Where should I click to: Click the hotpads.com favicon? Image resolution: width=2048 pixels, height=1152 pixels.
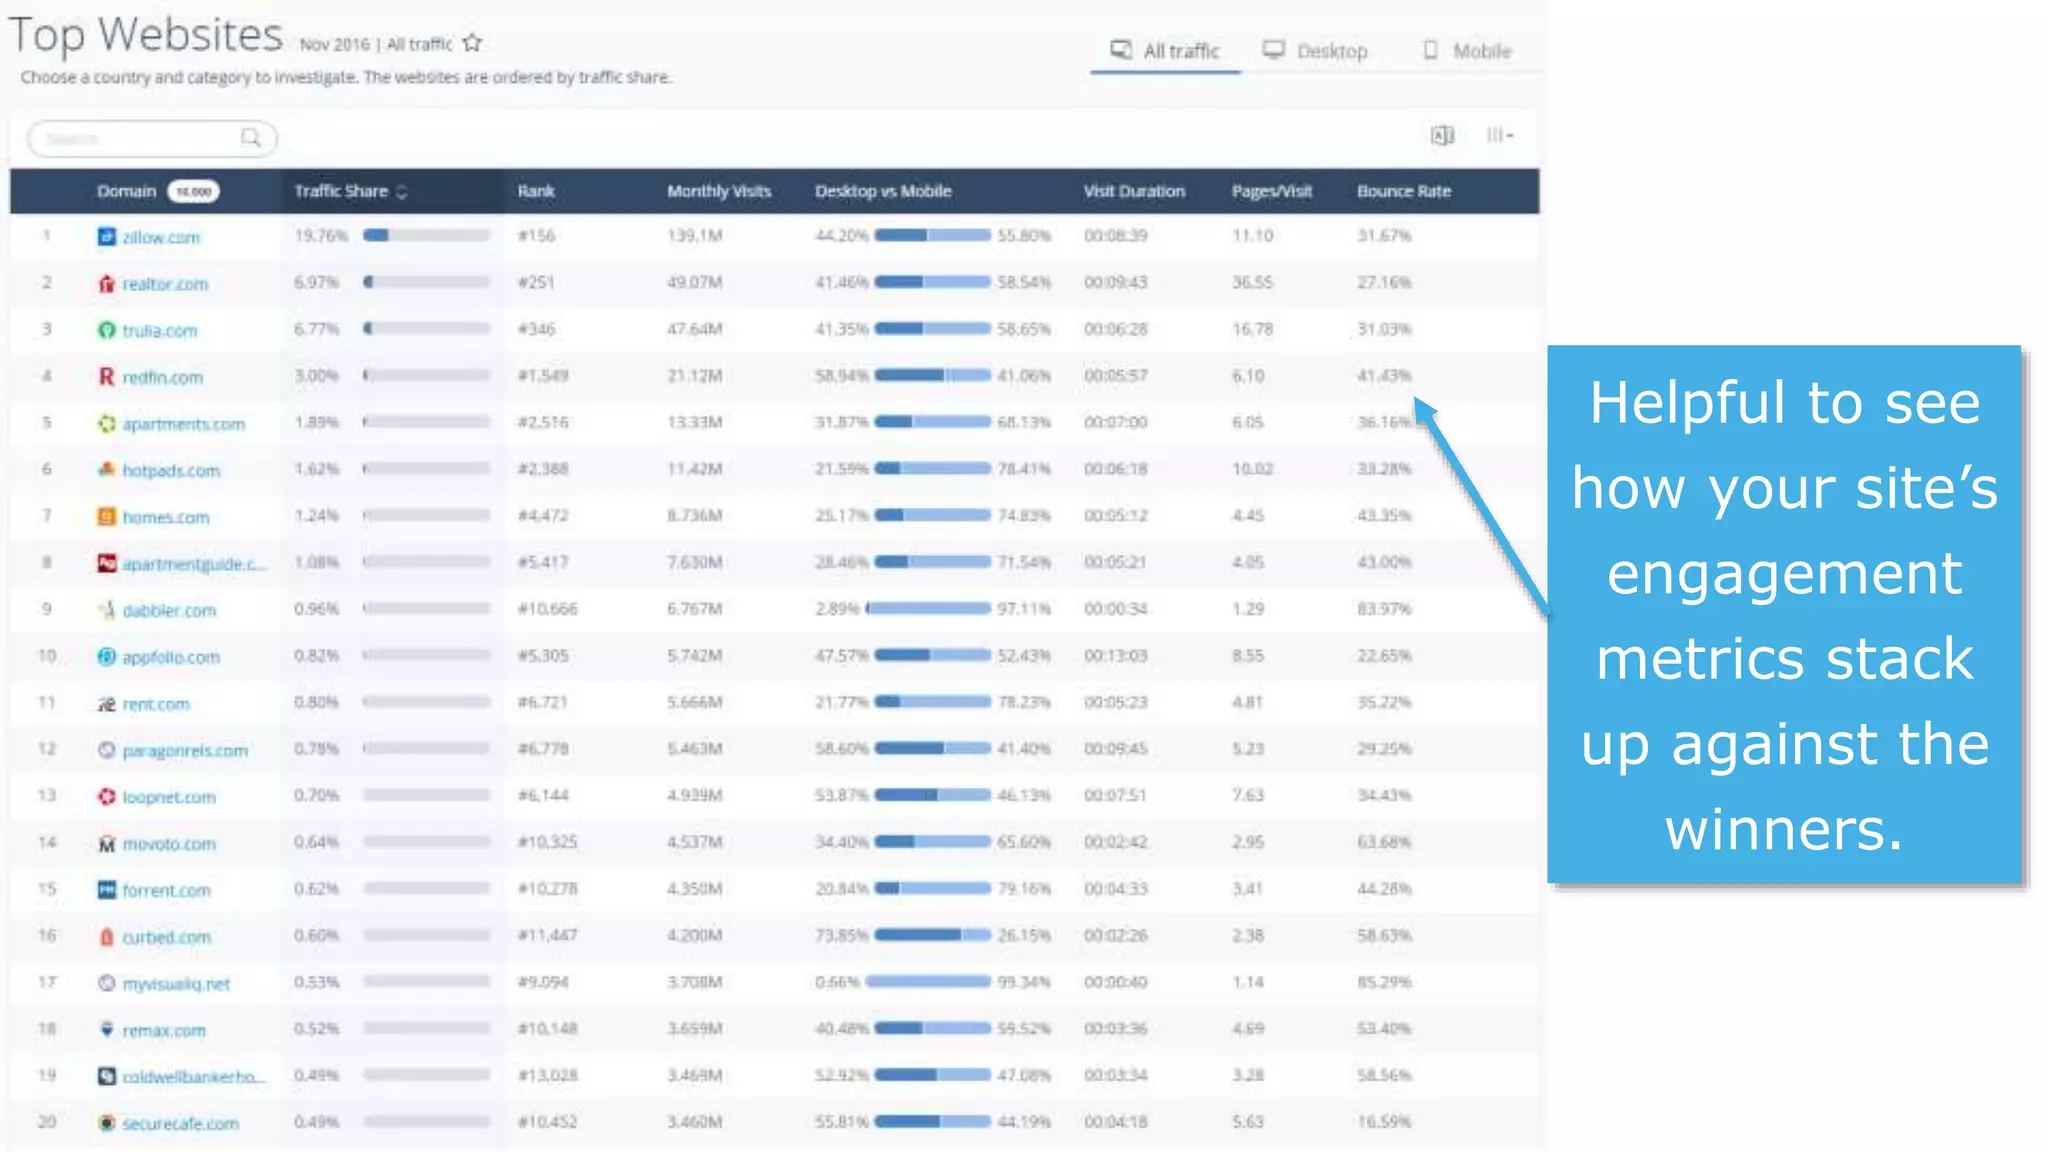(106, 470)
